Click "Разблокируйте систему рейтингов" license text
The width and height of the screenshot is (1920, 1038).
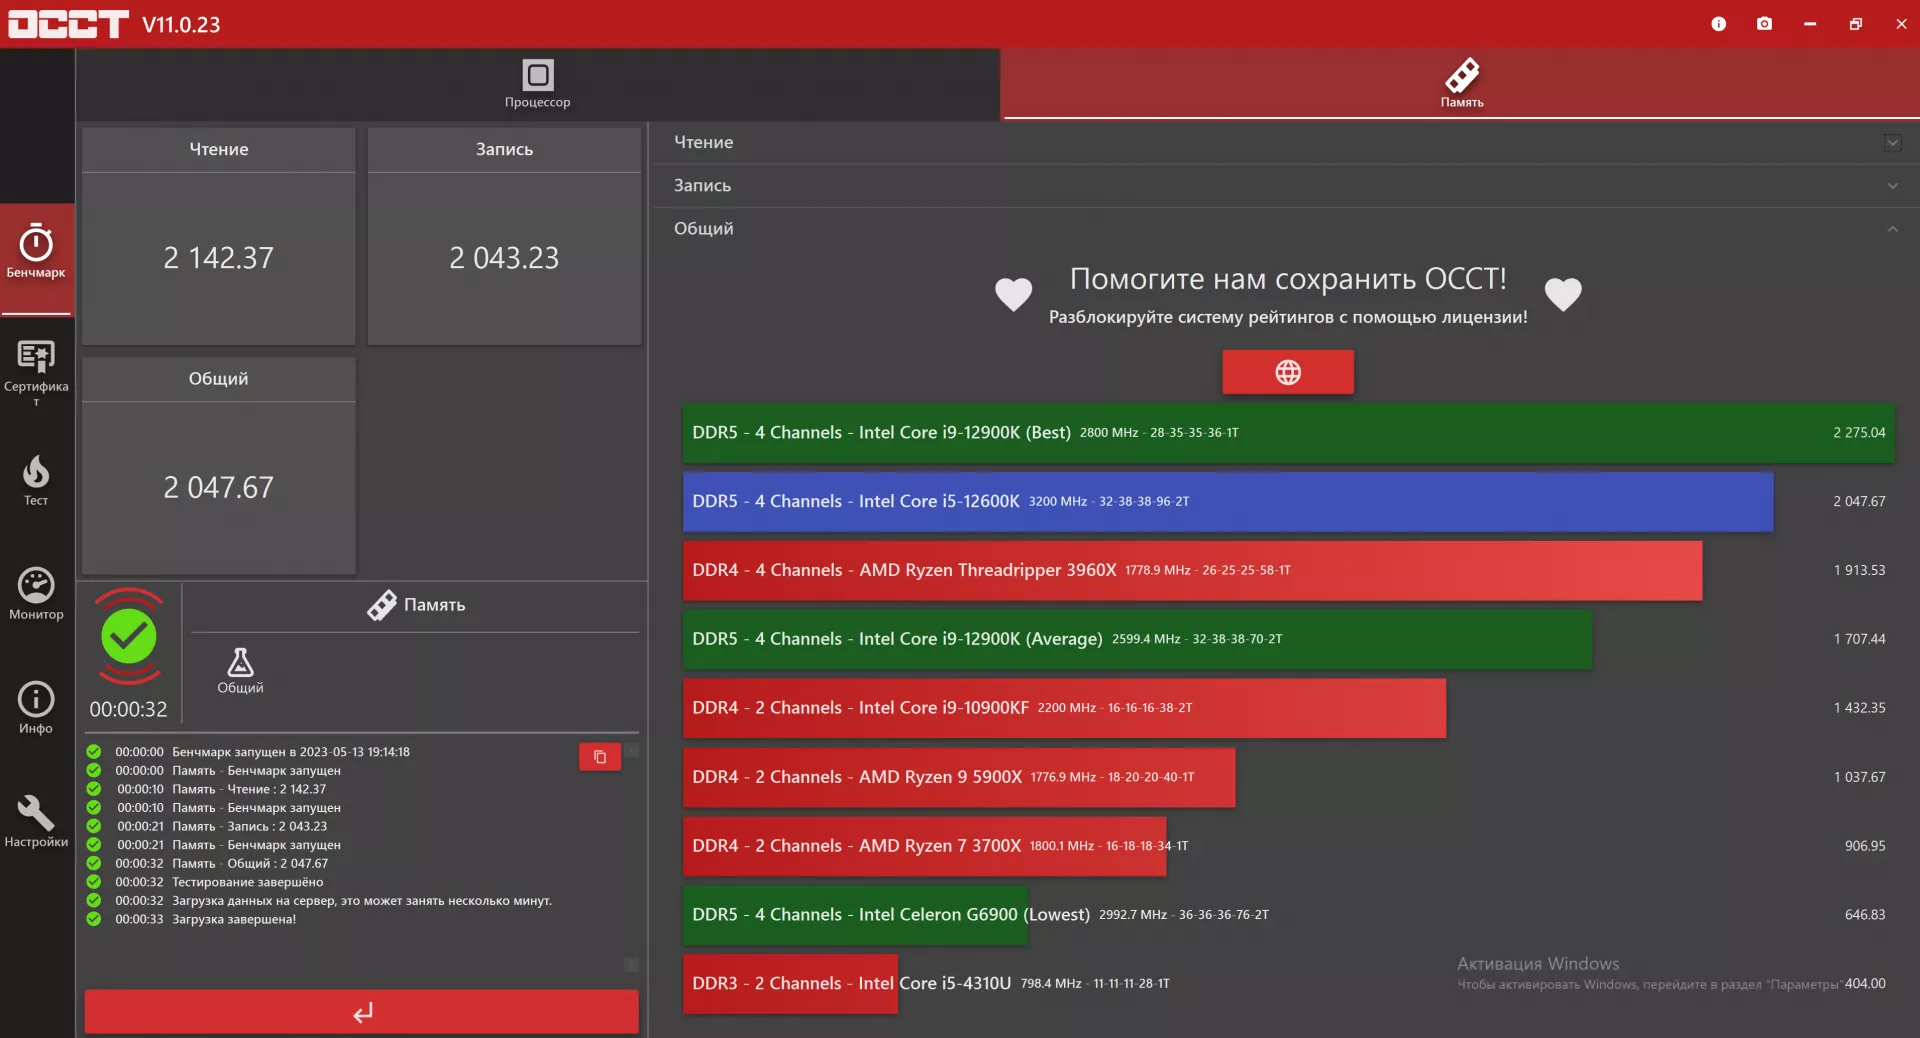click(x=1288, y=317)
